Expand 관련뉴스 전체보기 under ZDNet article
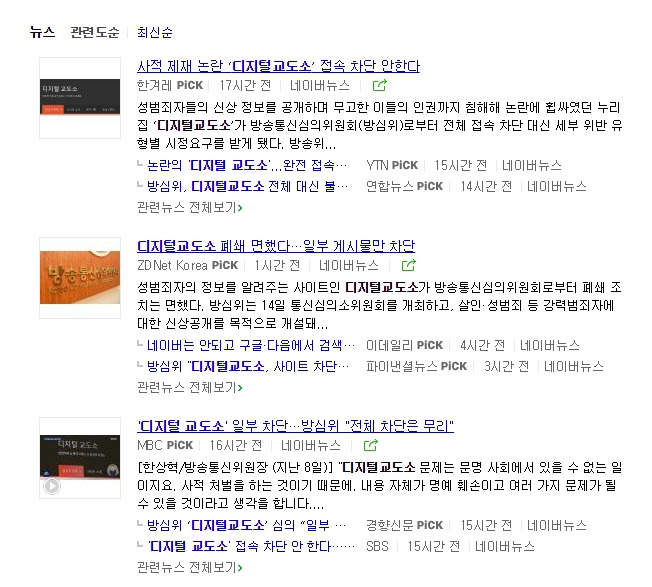 click(x=190, y=387)
